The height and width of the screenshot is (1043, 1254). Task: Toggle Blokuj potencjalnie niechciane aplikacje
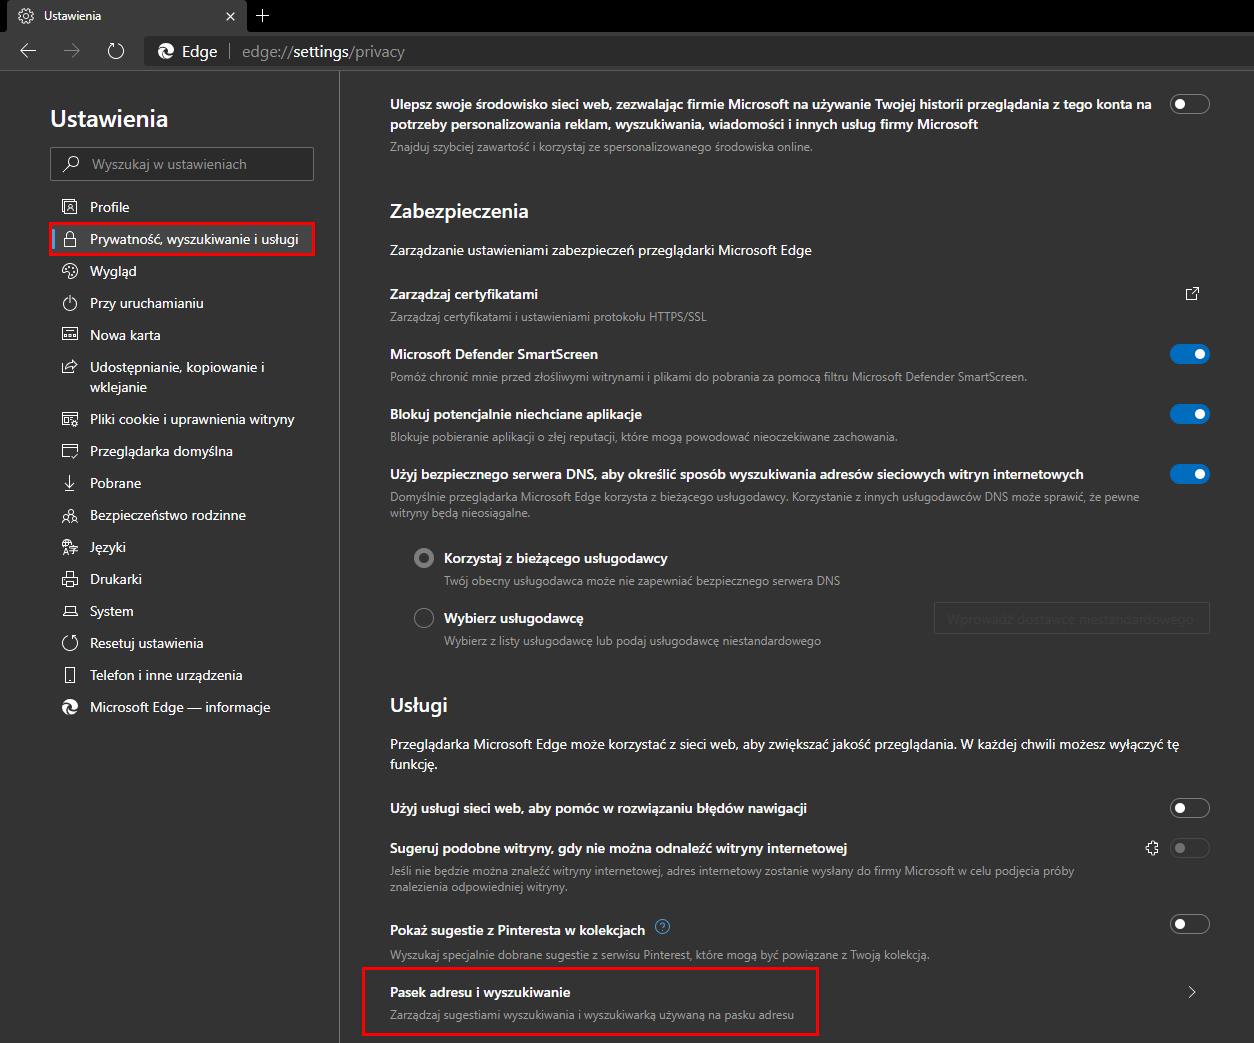point(1190,414)
